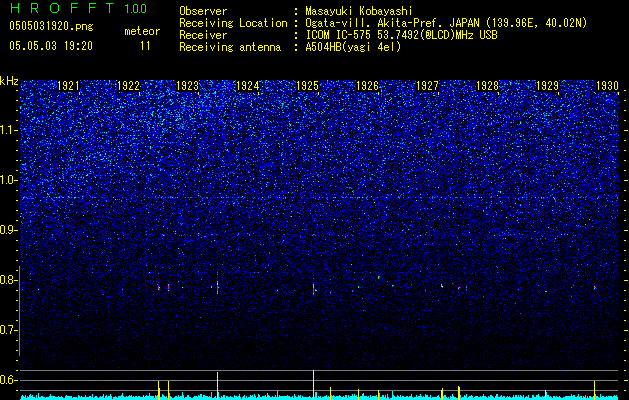Click the 0.6 kHz axis tick label

[x=8, y=380]
